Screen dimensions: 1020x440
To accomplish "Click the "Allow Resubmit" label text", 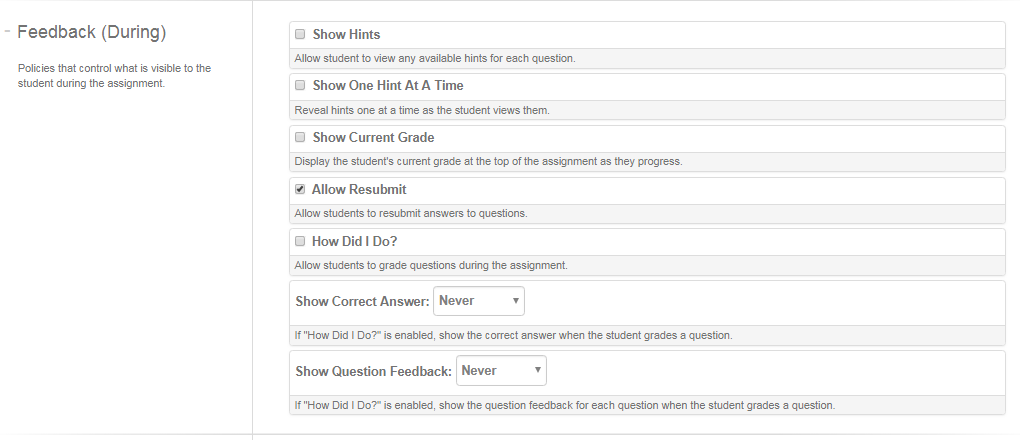I will [359, 189].
